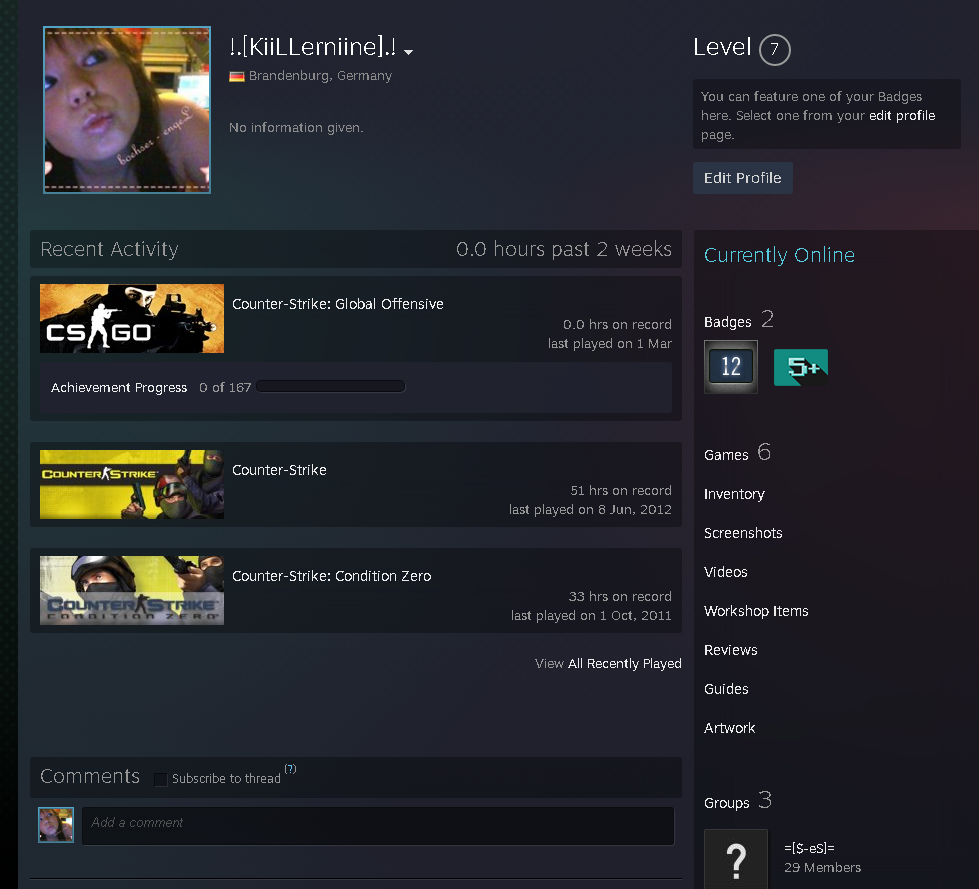Go to Artwork
979x889 pixels.
point(729,728)
